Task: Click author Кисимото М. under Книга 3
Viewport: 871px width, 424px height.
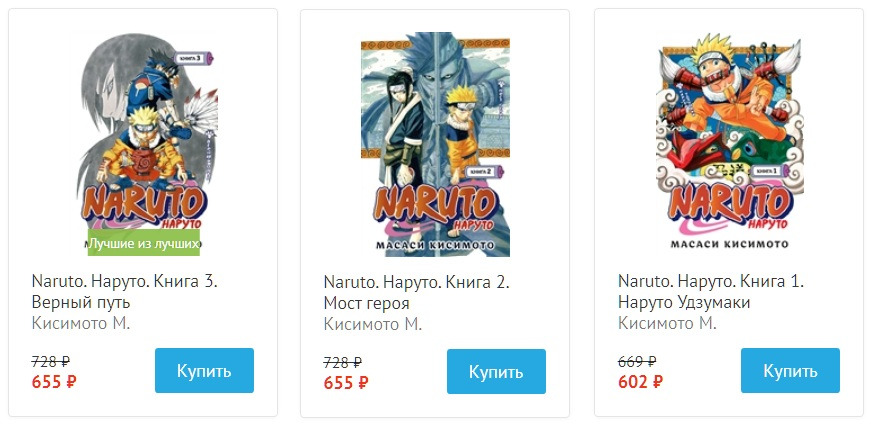Action: [x=81, y=324]
